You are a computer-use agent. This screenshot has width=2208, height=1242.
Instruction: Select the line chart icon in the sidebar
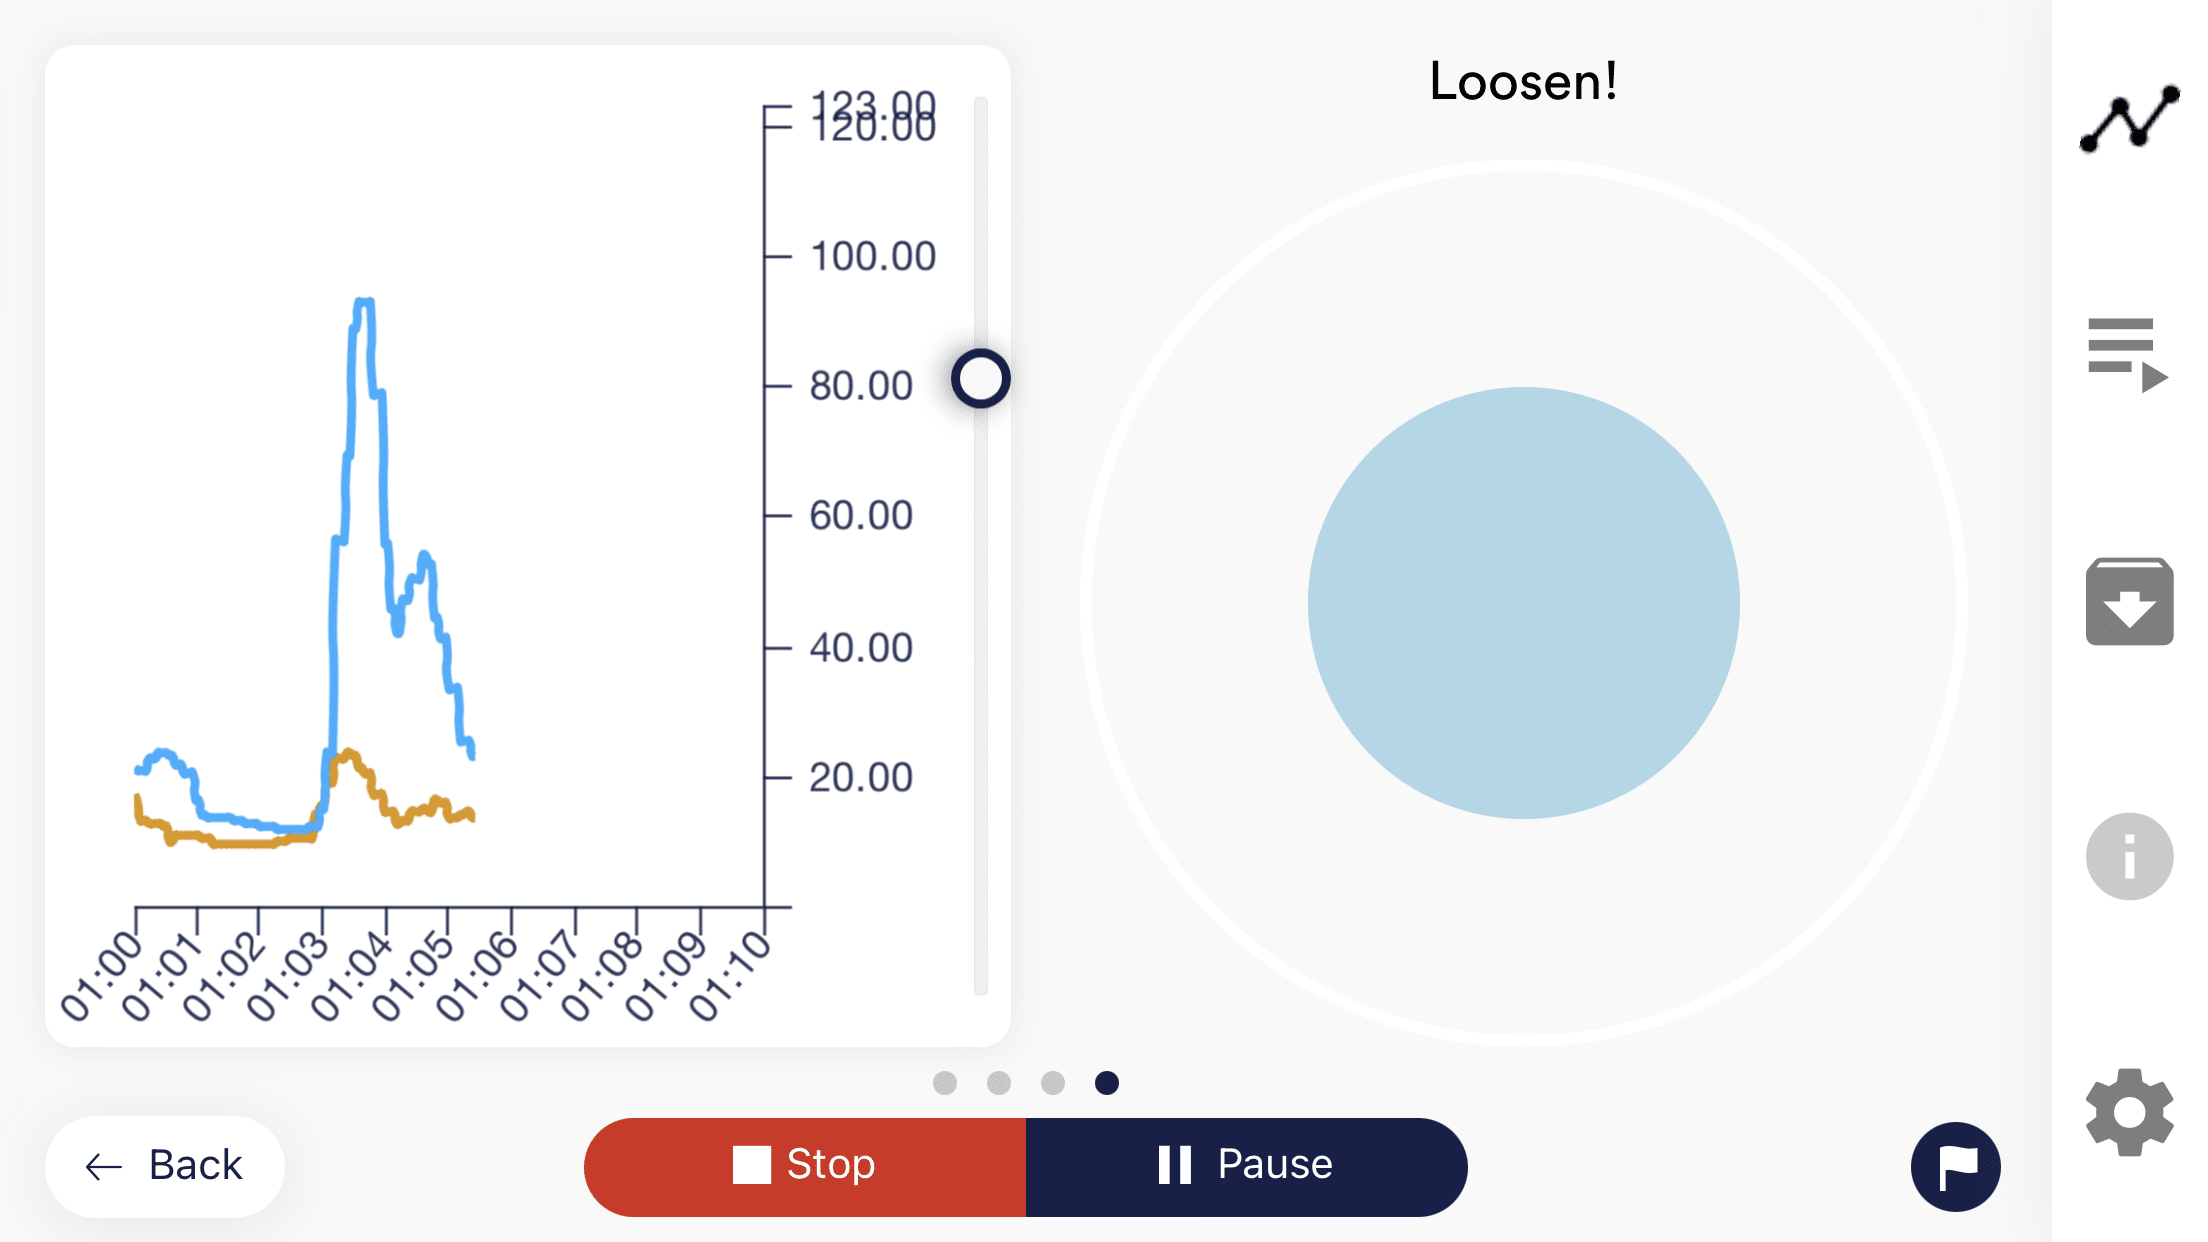coord(2128,124)
